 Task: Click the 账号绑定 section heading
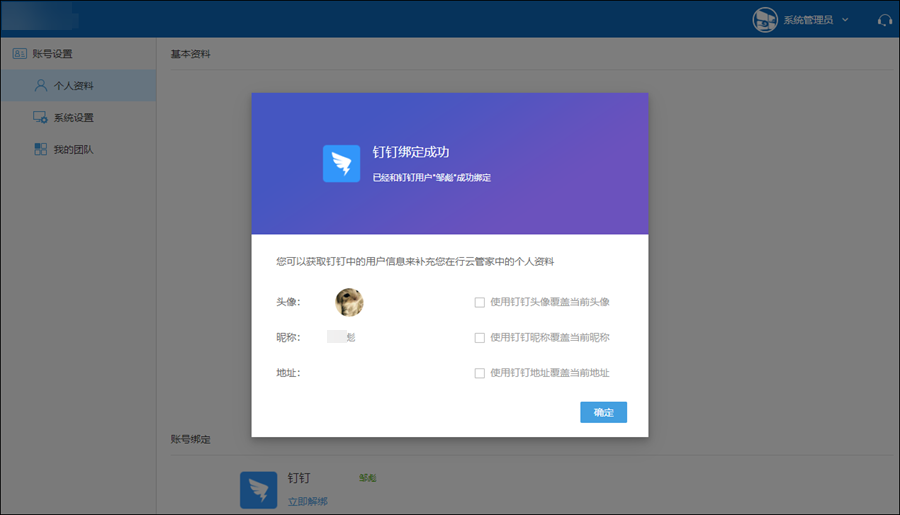click(191, 439)
